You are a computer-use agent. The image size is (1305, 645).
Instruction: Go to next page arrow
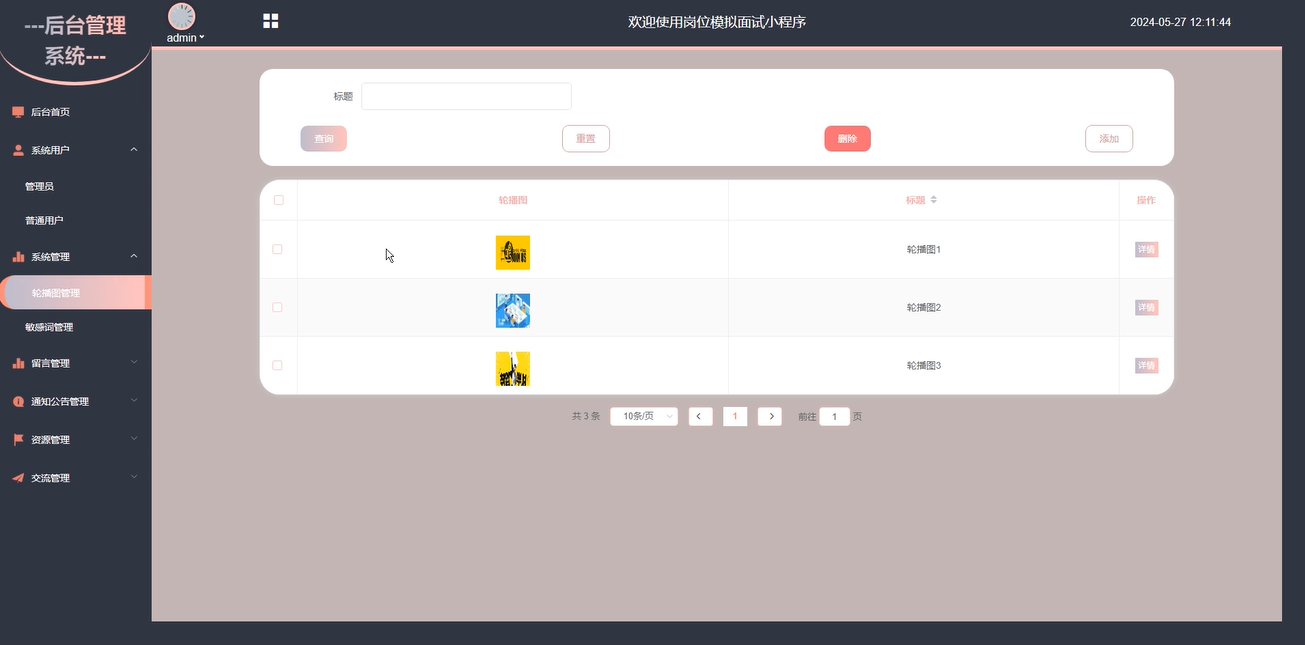pyautogui.click(x=769, y=416)
